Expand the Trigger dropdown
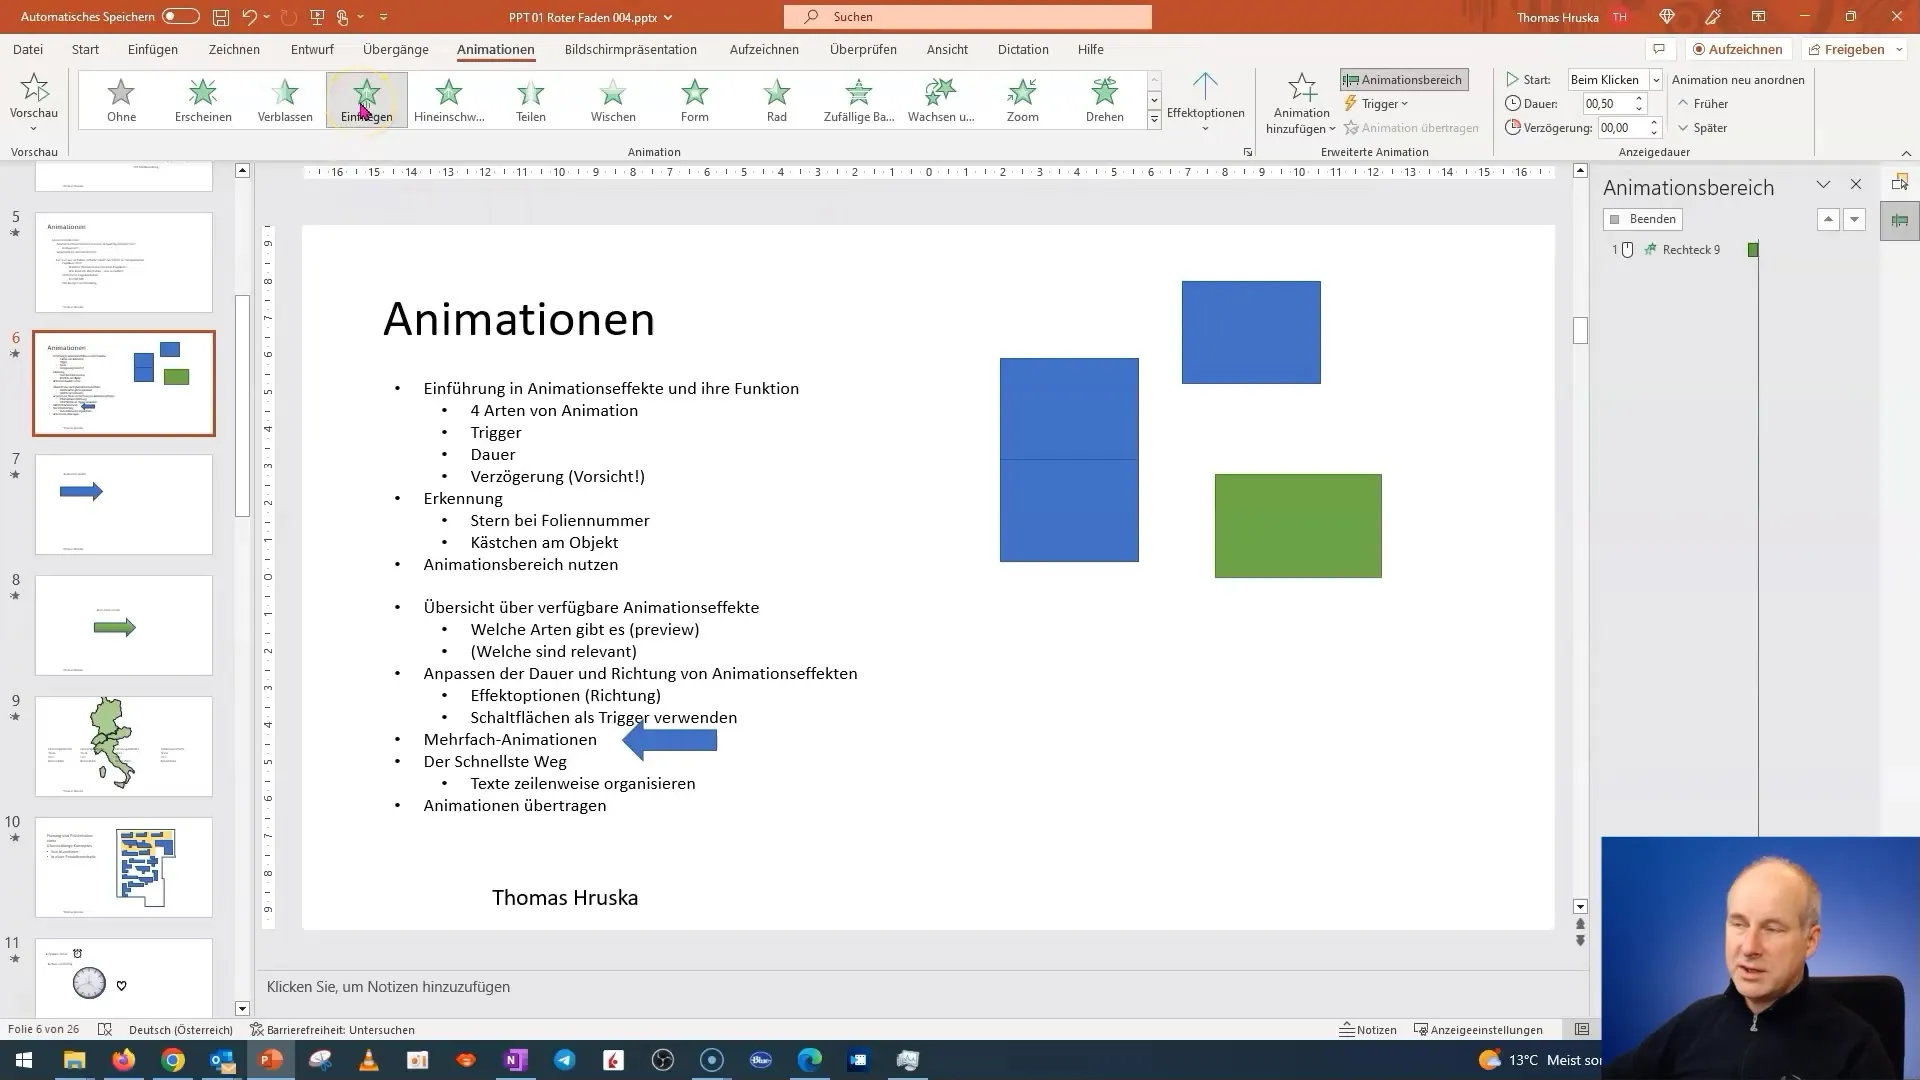This screenshot has height=1080, width=1920. pyautogui.click(x=1378, y=104)
